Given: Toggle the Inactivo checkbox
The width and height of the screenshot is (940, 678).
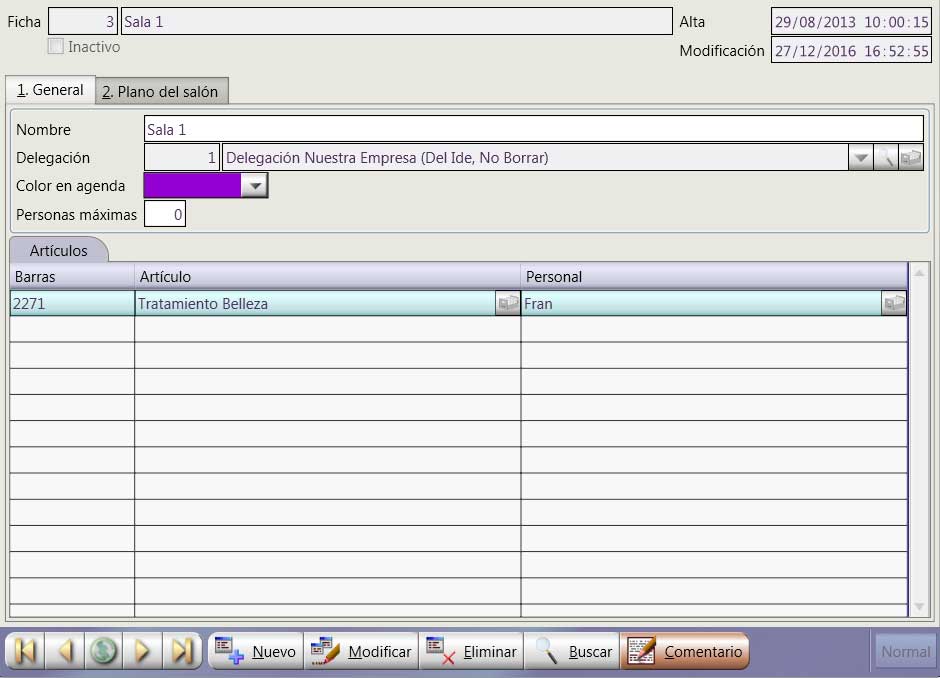Looking at the screenshot, I should [x=56, y=46].
